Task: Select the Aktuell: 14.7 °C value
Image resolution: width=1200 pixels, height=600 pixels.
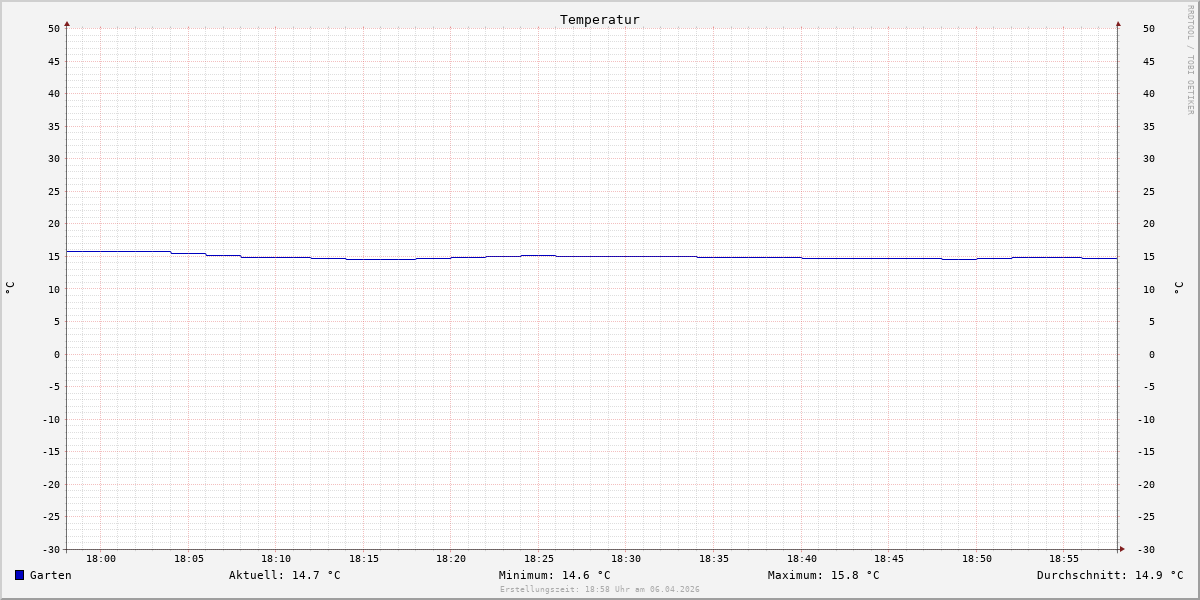Action: 285,575
